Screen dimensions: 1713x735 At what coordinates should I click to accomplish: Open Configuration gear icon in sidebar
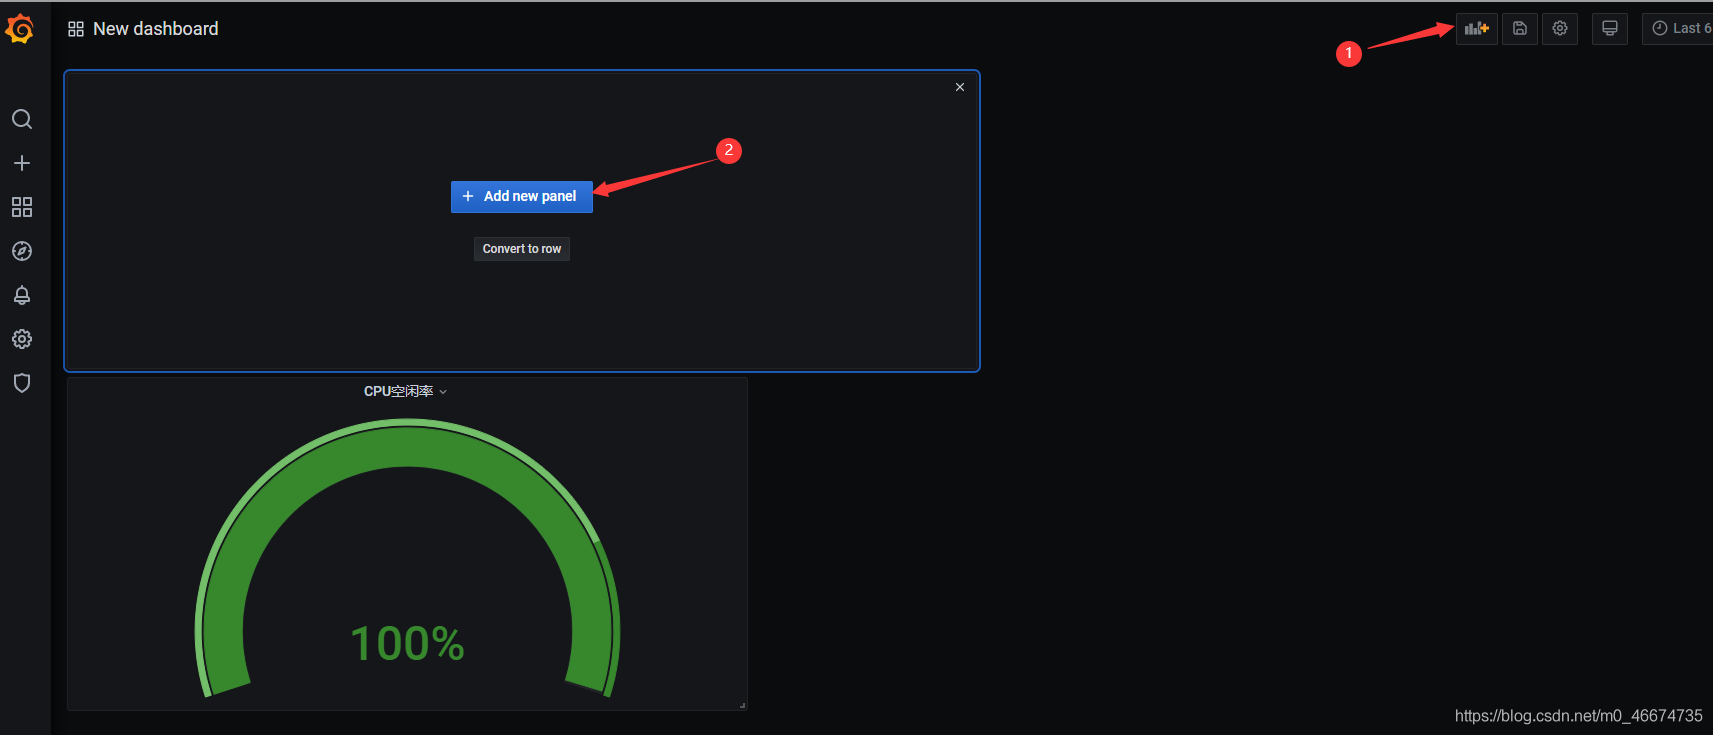point(22,339)
